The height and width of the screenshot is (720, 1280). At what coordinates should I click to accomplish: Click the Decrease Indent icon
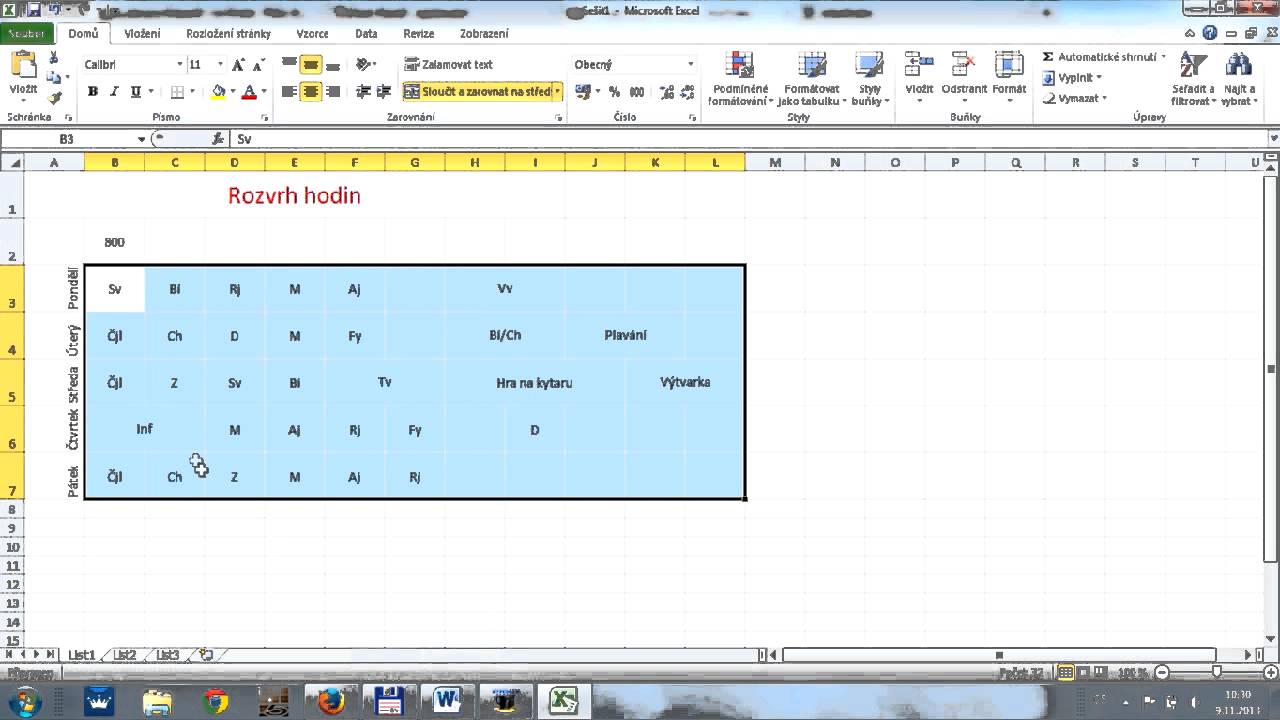[x=363, y=91]
